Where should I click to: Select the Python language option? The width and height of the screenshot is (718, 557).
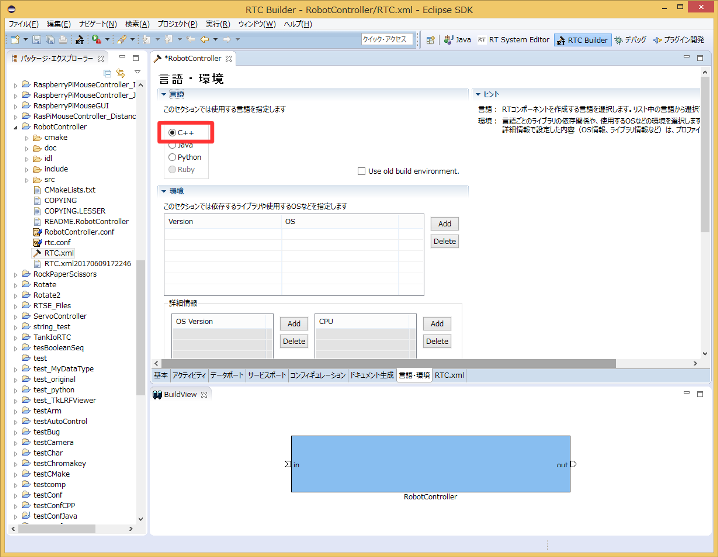pyautogui.click(x=173, y=157)
